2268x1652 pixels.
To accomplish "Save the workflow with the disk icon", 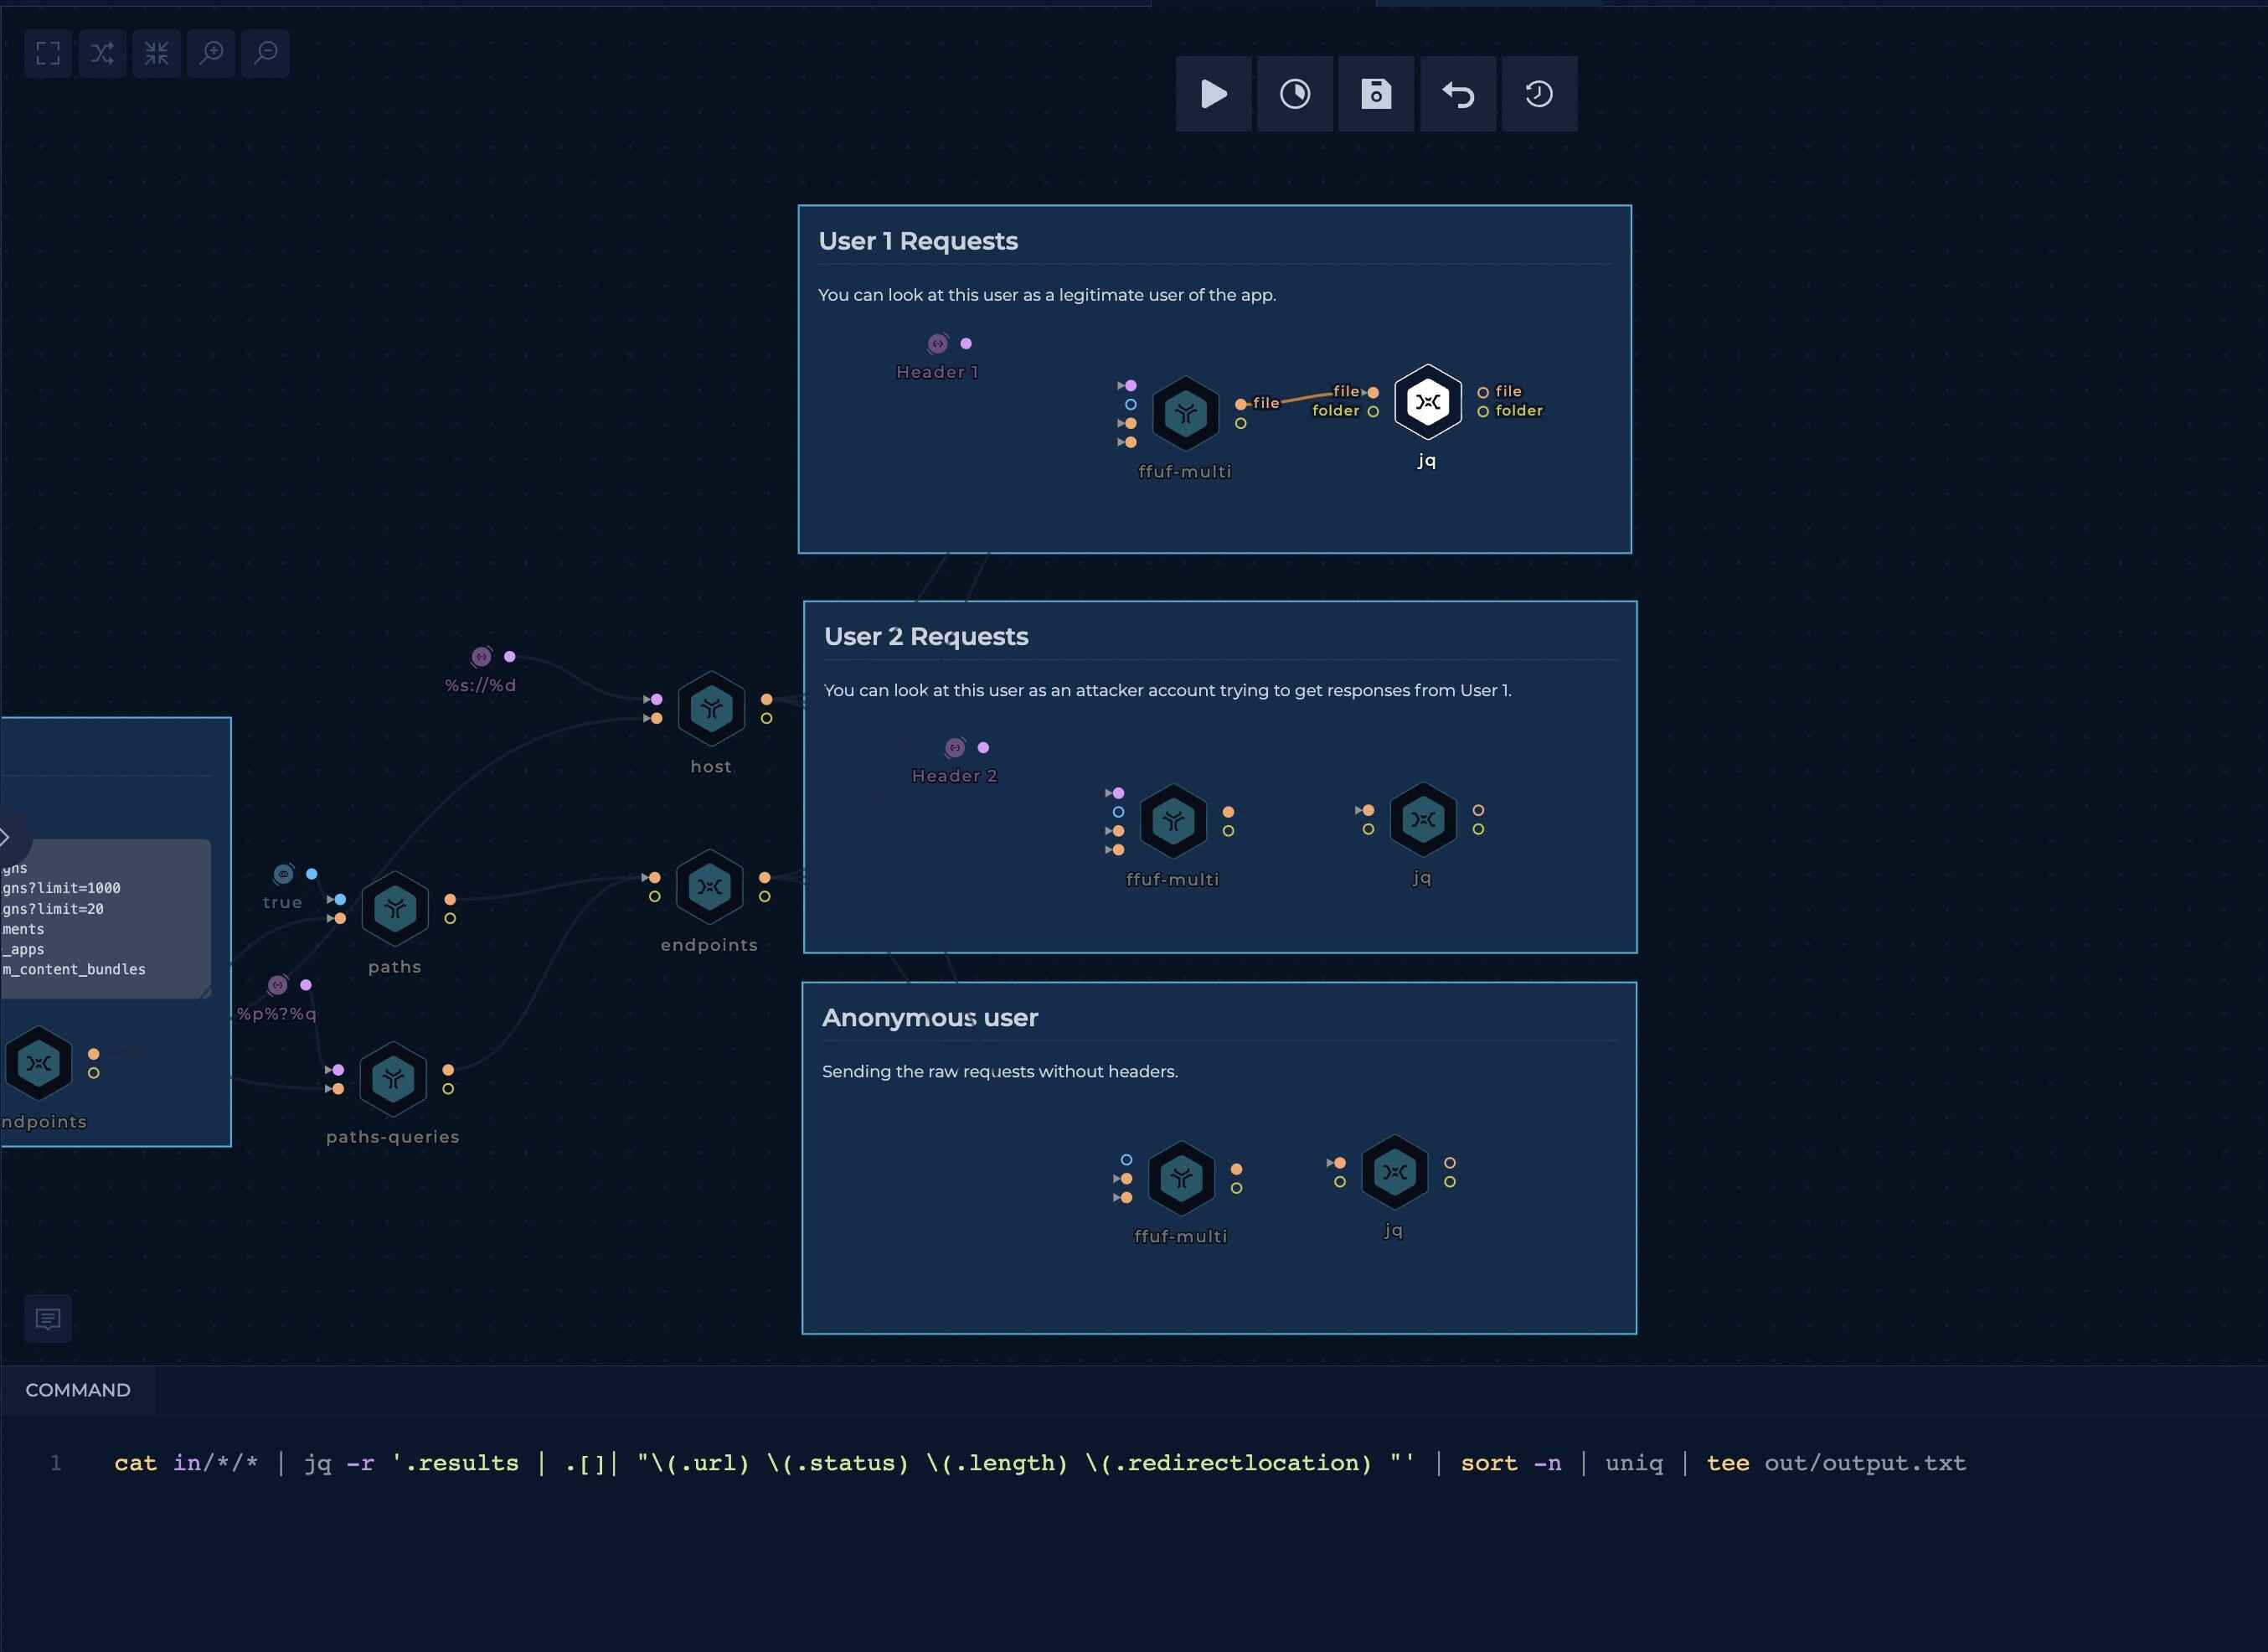I will tap(1377, 94).
